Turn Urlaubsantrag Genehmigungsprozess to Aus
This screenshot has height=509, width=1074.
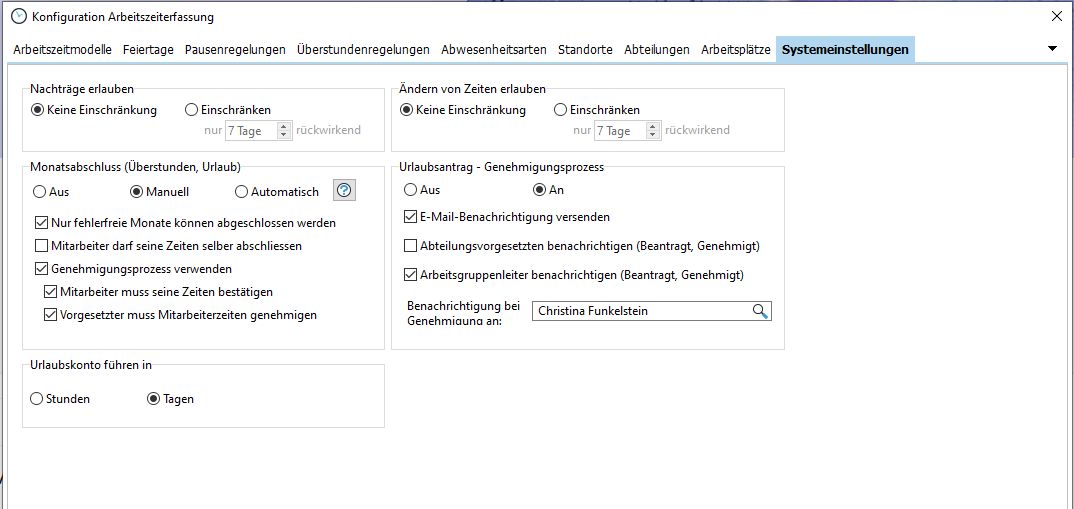(x=410, y=190)
